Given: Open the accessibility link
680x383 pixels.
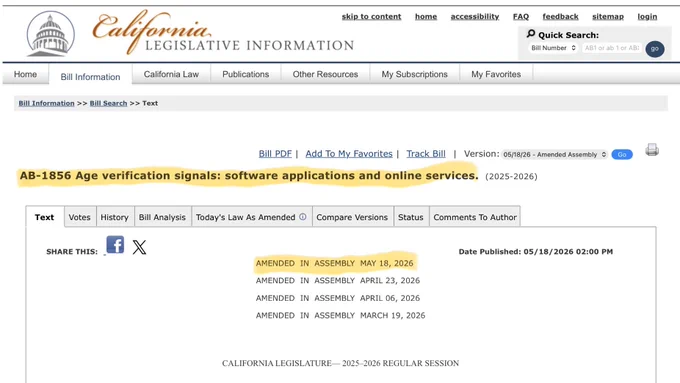Looking at the screenshot, I should coord(475,16).
